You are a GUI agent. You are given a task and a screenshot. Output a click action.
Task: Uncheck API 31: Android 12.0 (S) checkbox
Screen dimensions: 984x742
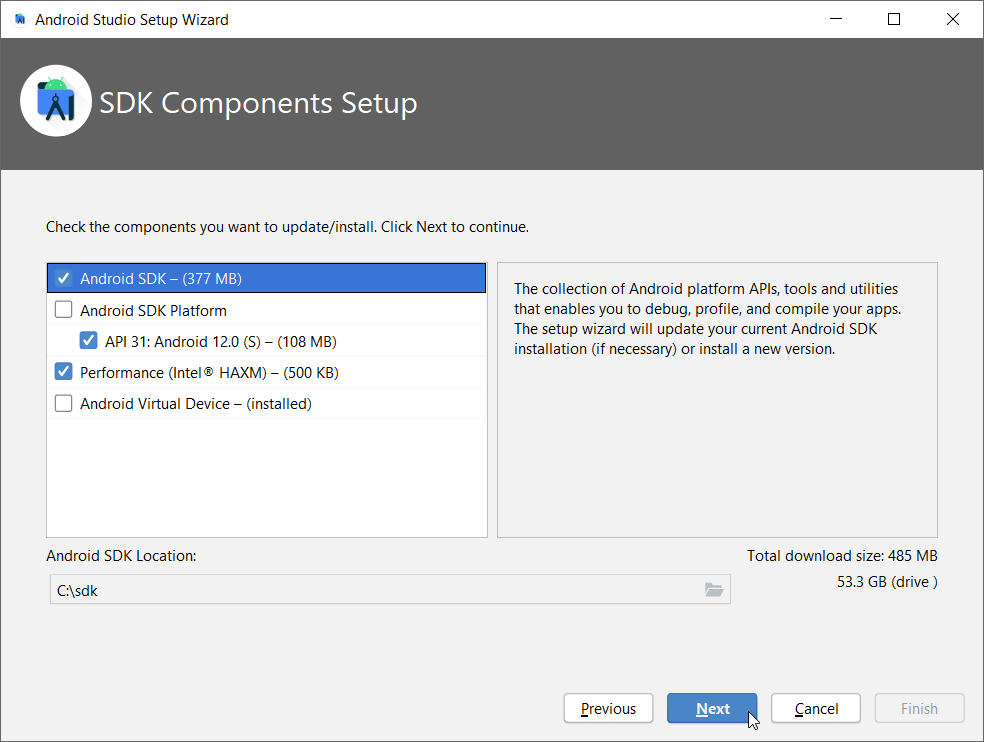coord(89,341)
